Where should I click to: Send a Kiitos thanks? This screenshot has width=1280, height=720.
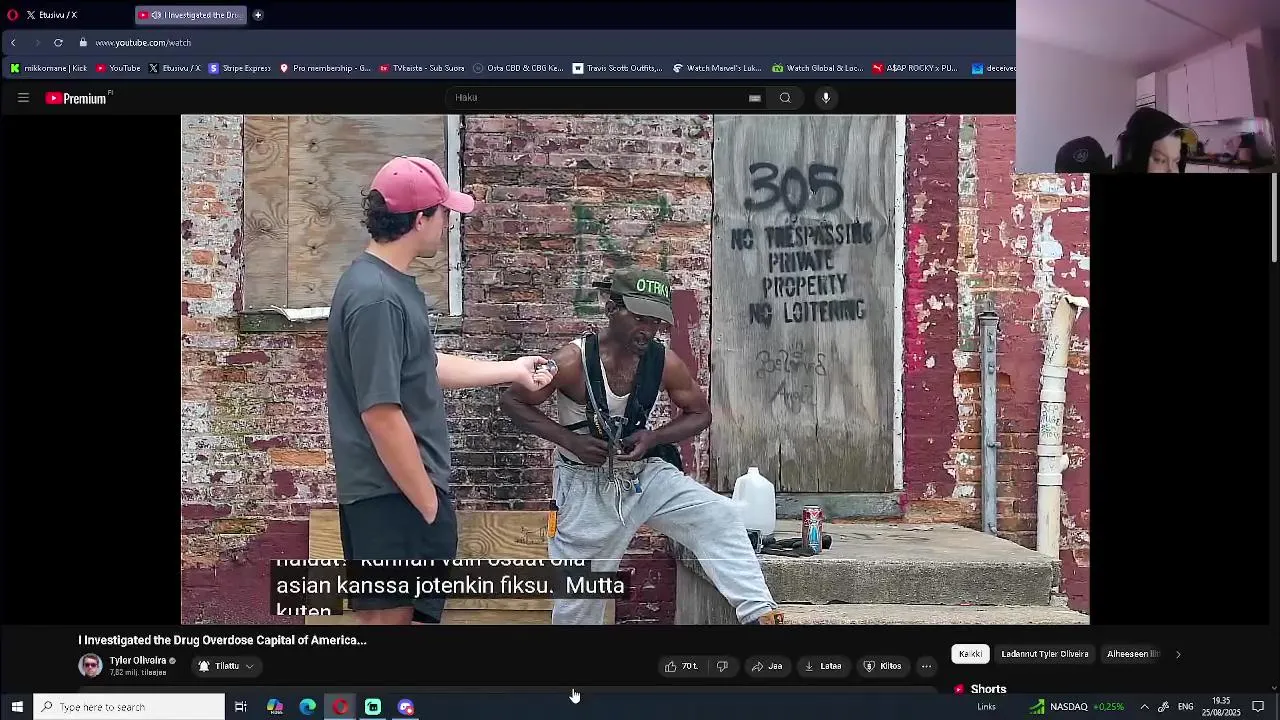click(883, 666)
